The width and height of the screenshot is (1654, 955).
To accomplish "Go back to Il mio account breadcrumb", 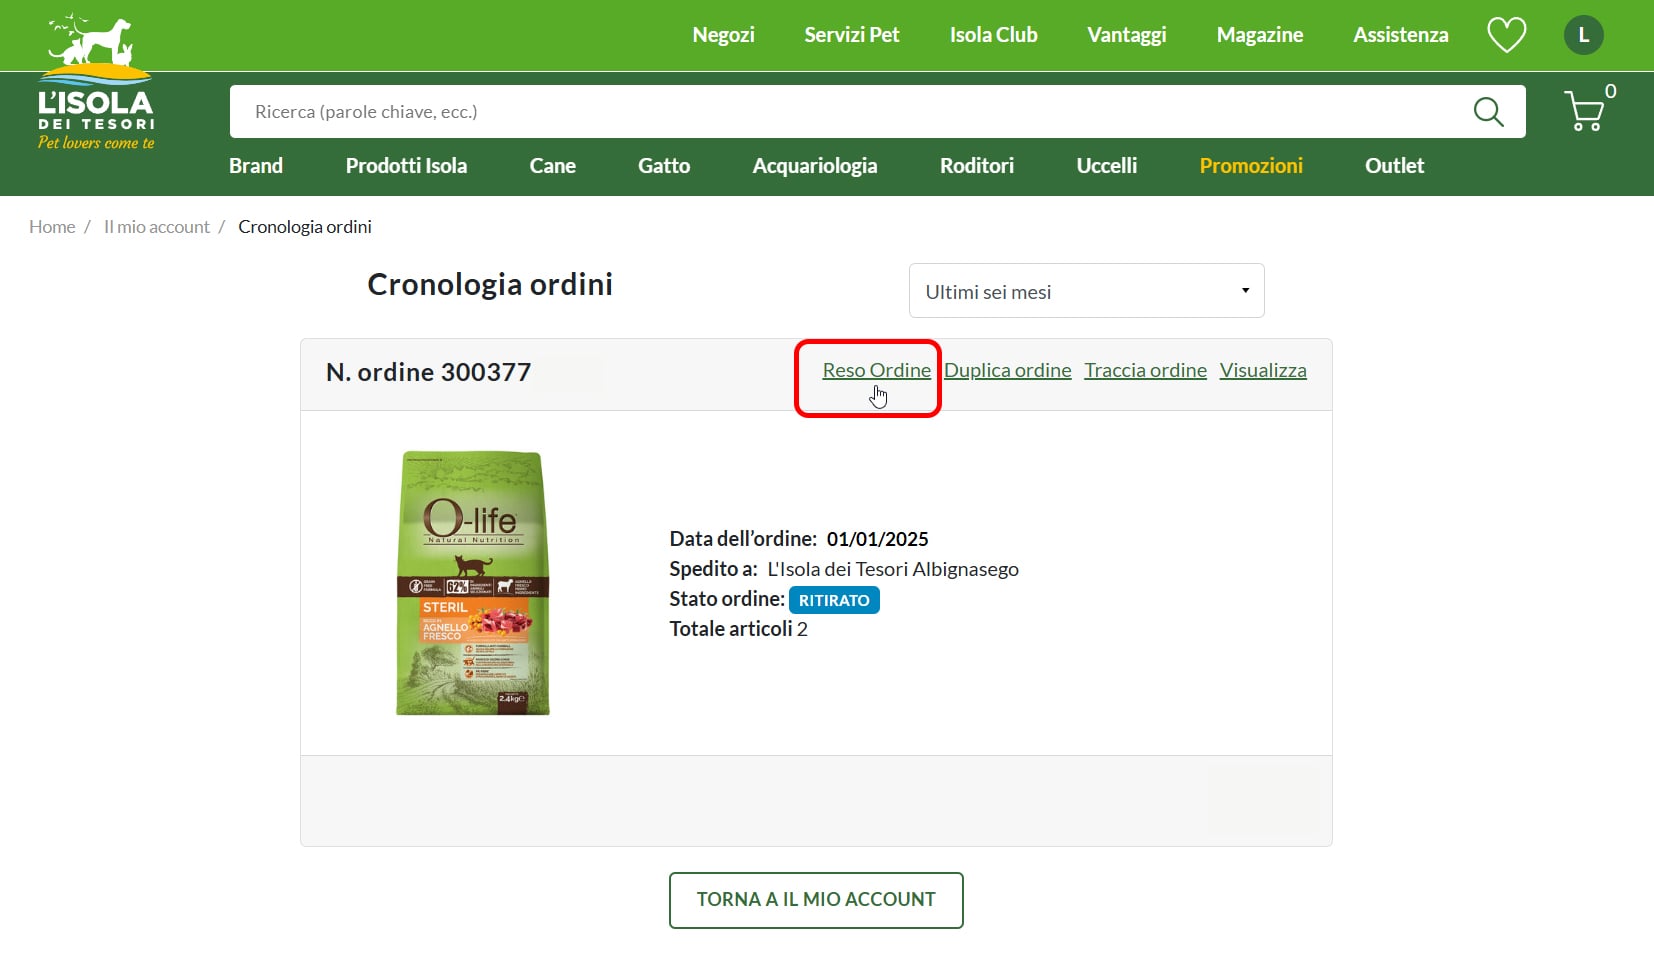I will (157, 227).
